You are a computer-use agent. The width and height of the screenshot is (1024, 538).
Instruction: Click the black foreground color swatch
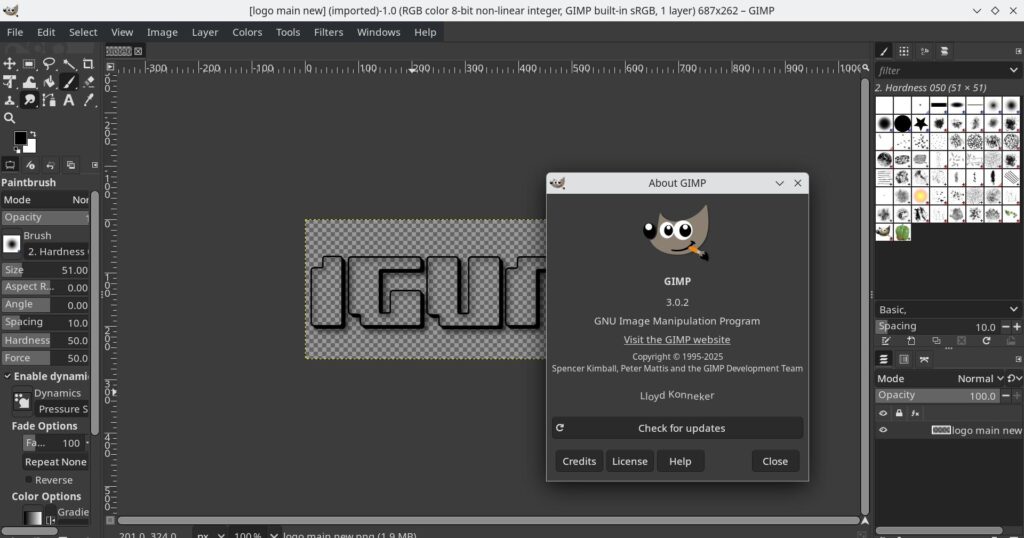(x=20, y=138)
